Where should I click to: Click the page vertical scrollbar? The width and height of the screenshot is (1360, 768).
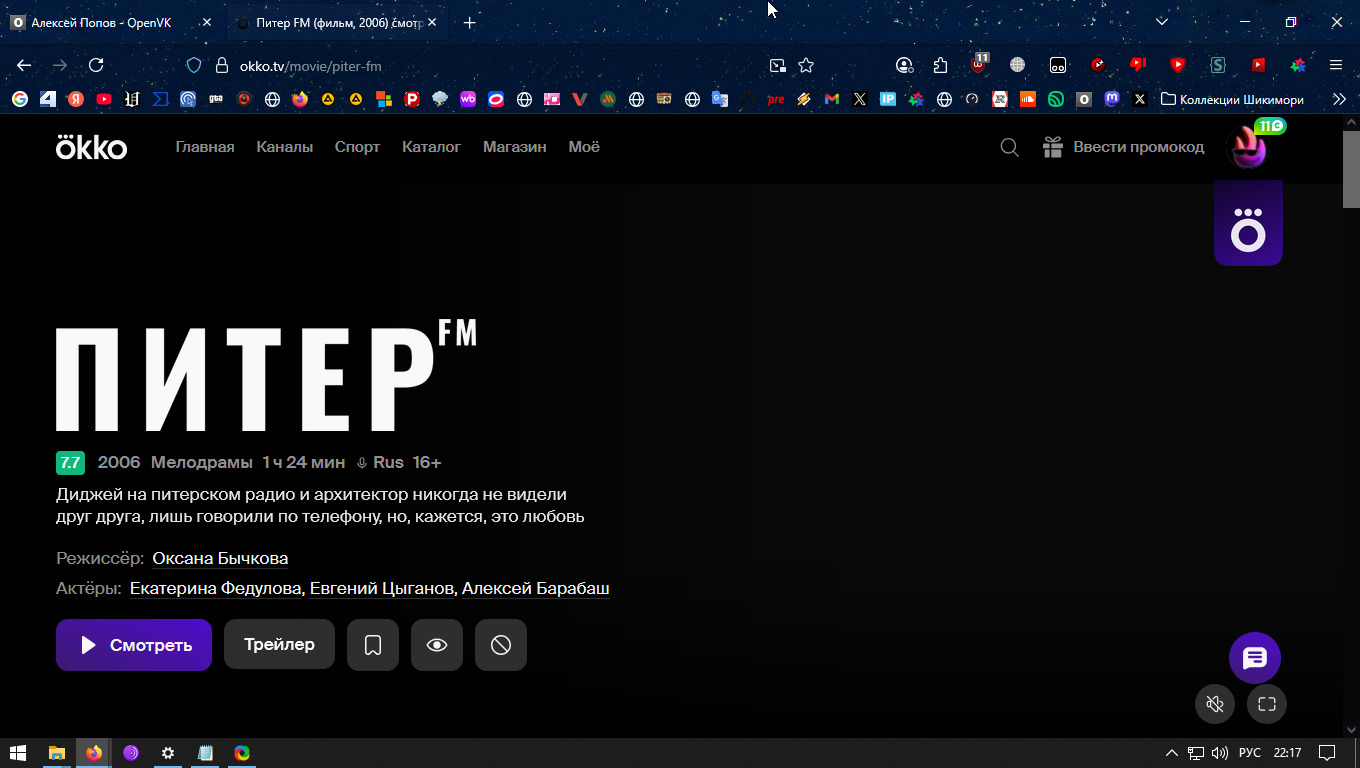click(x=1351, y=168)
